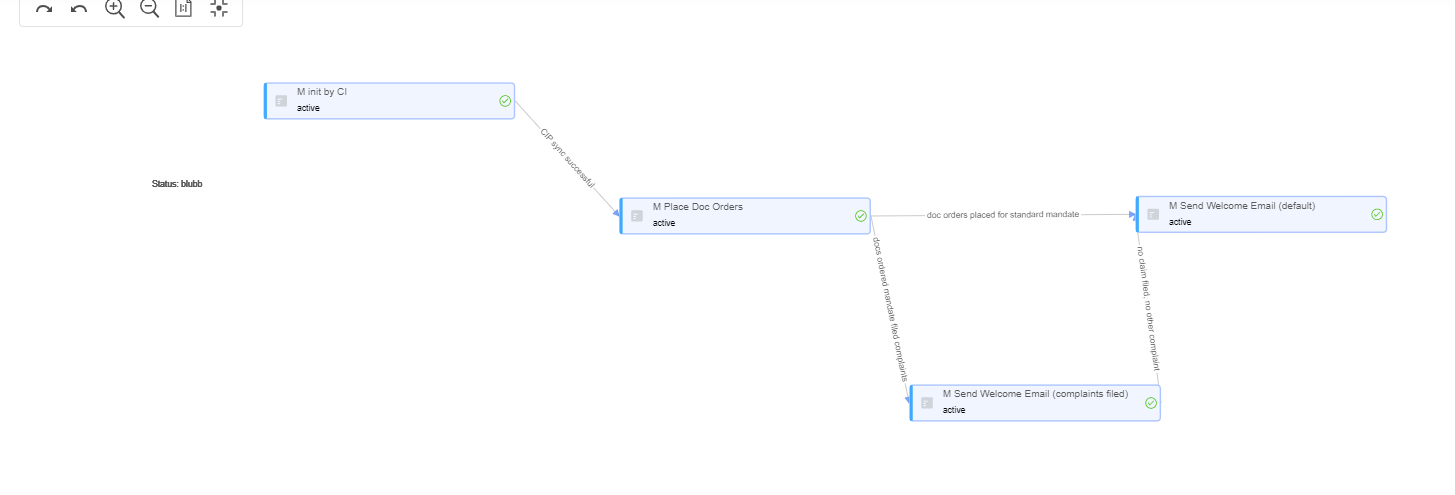Image resolution: width=1455 pixels, height=495 pixels.
Task: Select the M Send Welcome Email (default) title
Action: point(1242,205)
